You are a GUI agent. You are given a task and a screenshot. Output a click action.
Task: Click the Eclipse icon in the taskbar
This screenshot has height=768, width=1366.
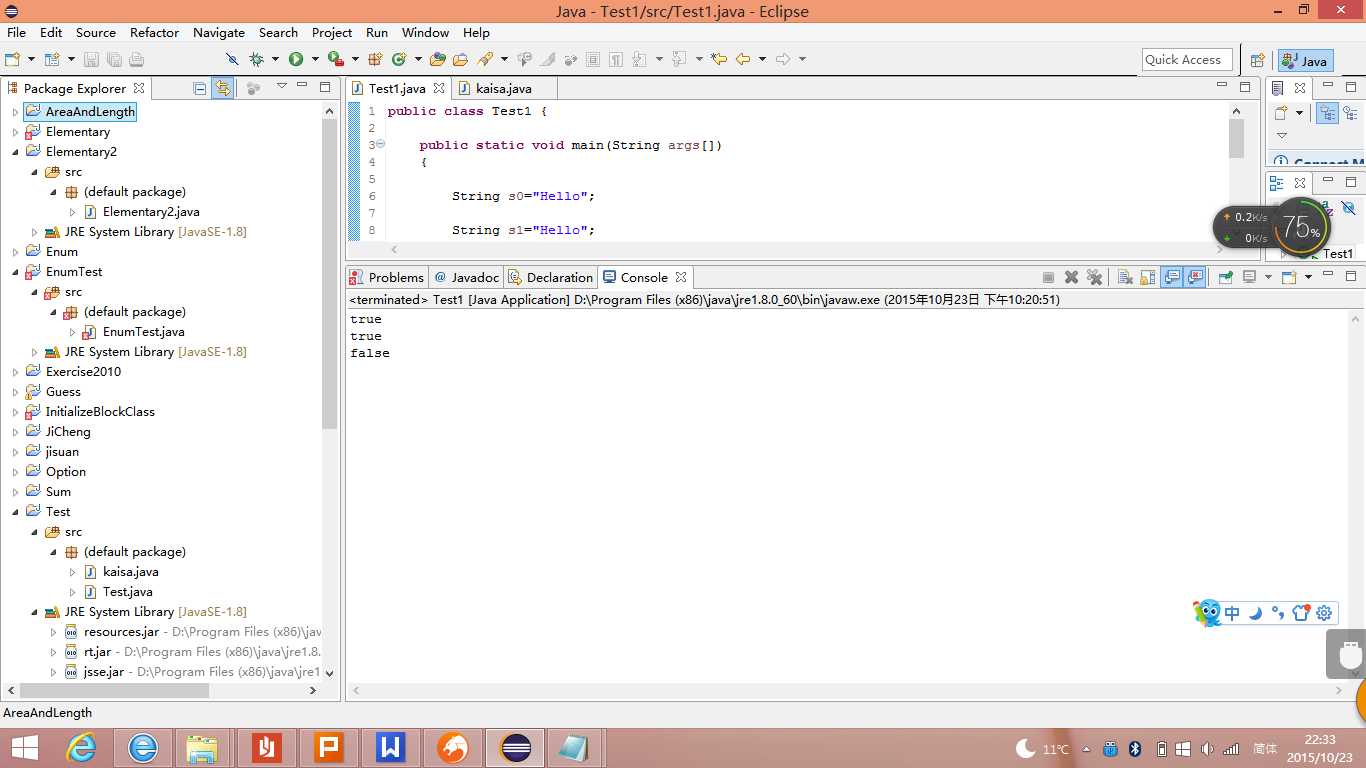point(515,747)
